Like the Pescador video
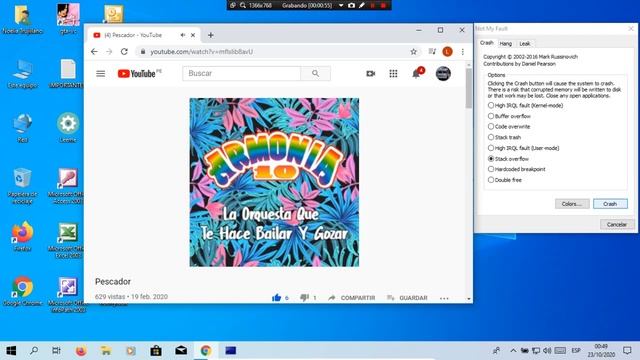This screenshot has width=640, height=360. [276, 298]
